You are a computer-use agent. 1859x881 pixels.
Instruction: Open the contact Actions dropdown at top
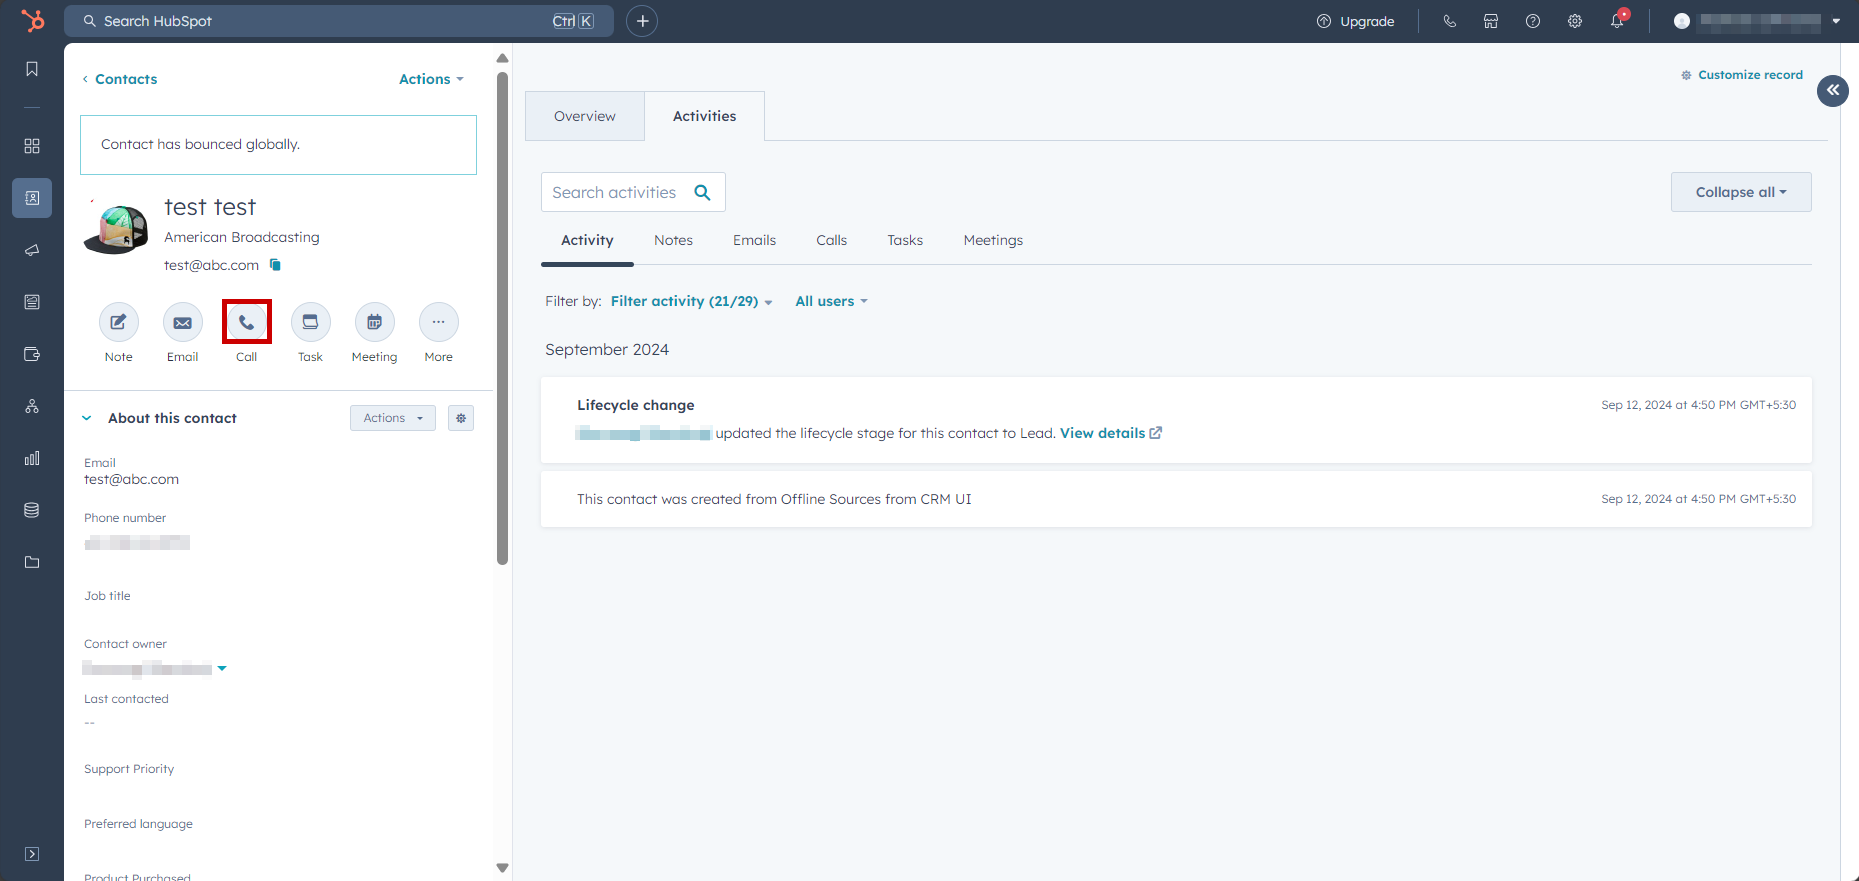pos(431,79)
